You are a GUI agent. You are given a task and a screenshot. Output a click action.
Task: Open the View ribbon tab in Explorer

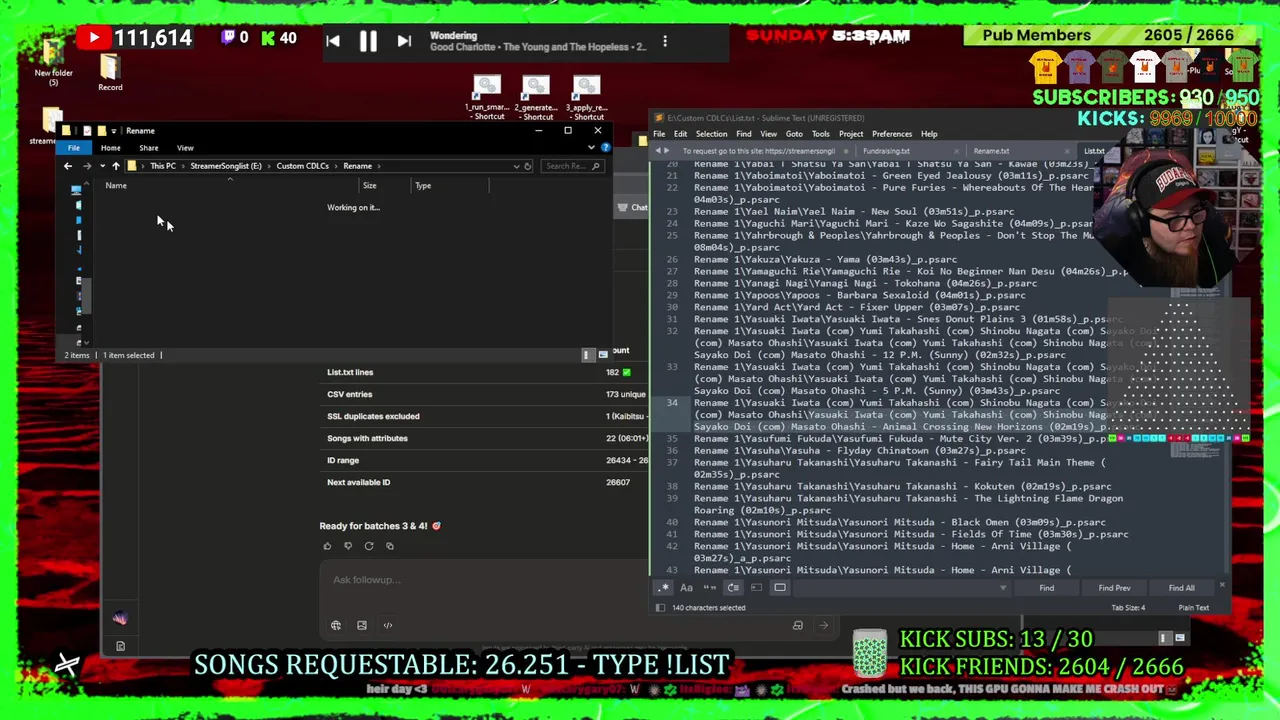185,148
